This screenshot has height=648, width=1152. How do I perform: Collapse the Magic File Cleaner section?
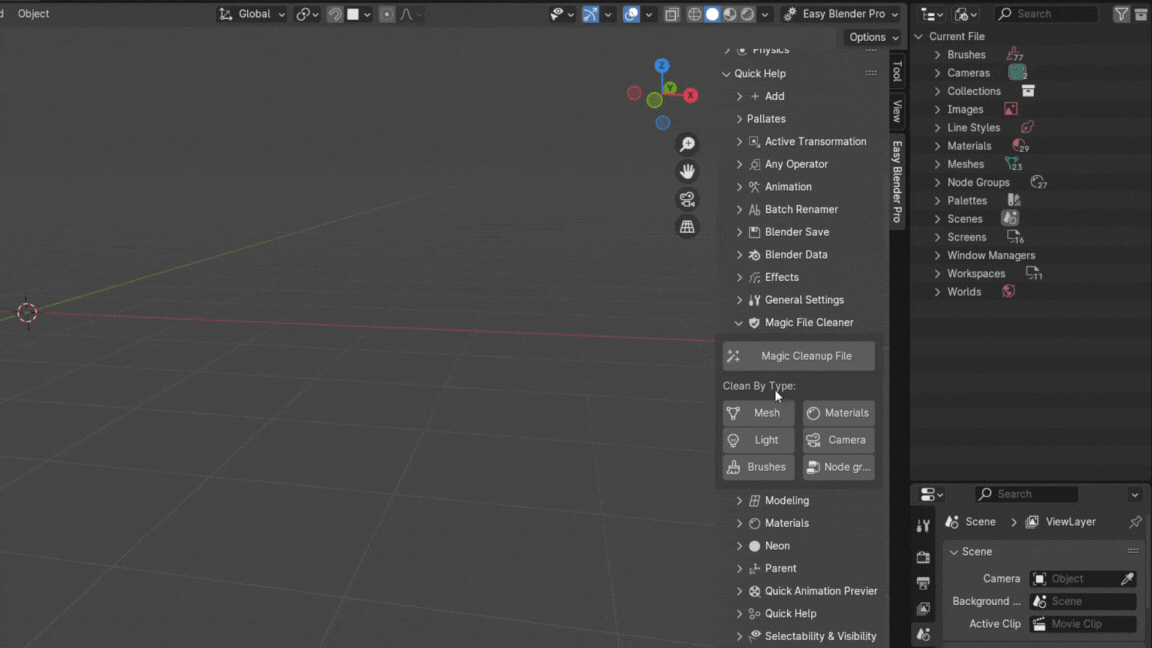739,323
